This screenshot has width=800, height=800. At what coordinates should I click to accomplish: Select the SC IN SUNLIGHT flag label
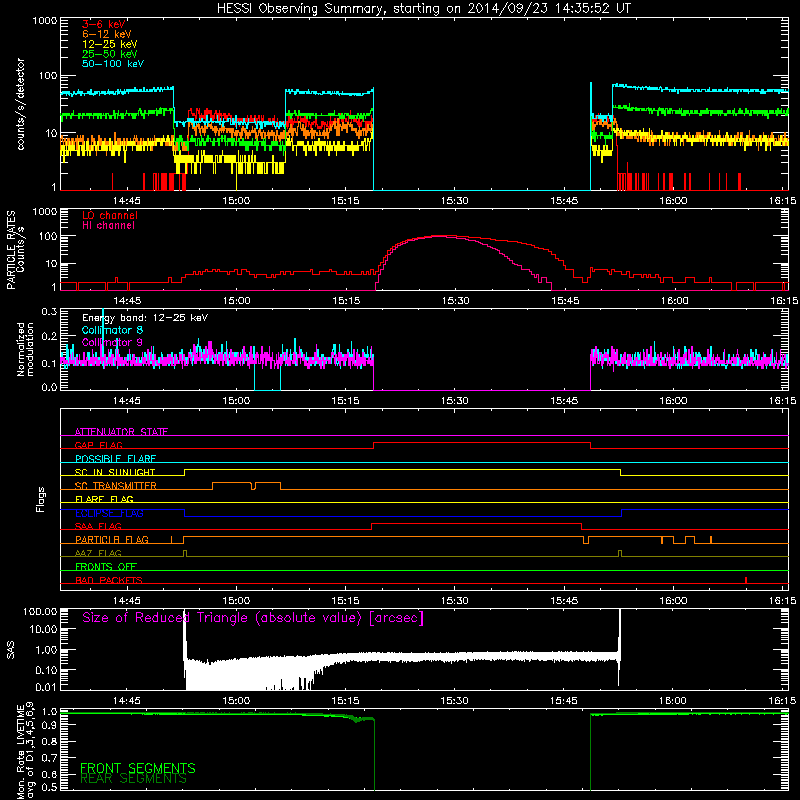115,472
